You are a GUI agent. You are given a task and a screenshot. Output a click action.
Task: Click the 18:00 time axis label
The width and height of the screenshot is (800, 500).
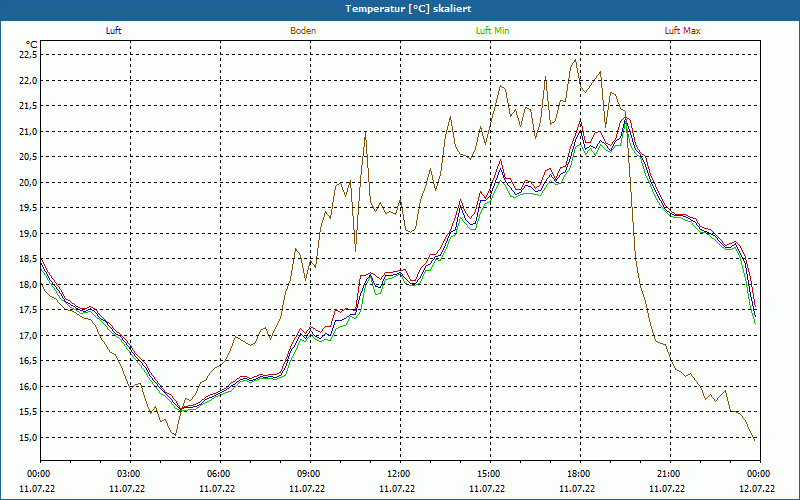point(580,474)
